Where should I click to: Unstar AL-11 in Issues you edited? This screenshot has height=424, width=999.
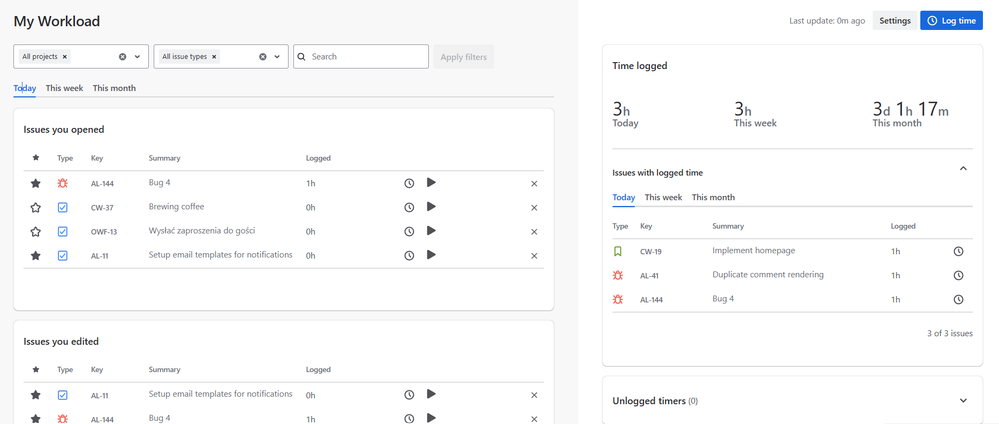click(x=36, y=395)
